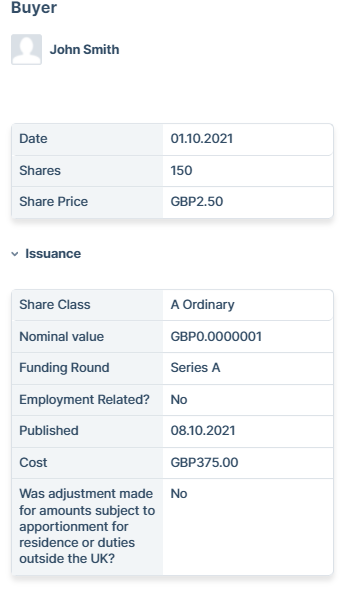This screenshot has width=362, height=593.
Task: Click the apportionment adjustment question label
Action: (x=87, y=526)
